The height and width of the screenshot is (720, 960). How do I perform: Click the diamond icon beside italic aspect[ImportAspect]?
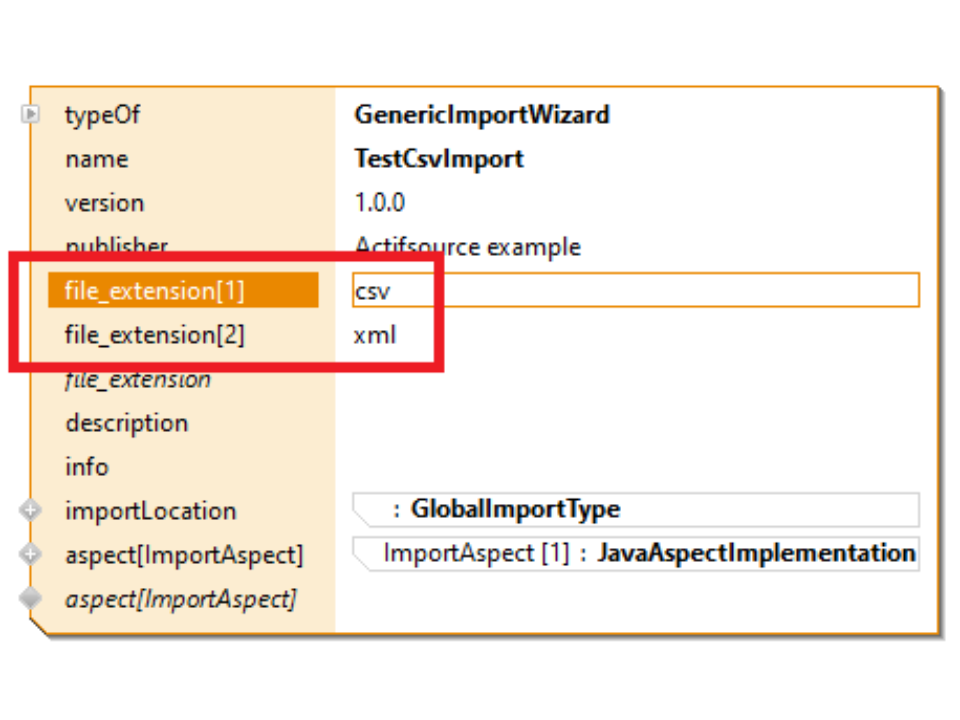[x=31, y=598]
